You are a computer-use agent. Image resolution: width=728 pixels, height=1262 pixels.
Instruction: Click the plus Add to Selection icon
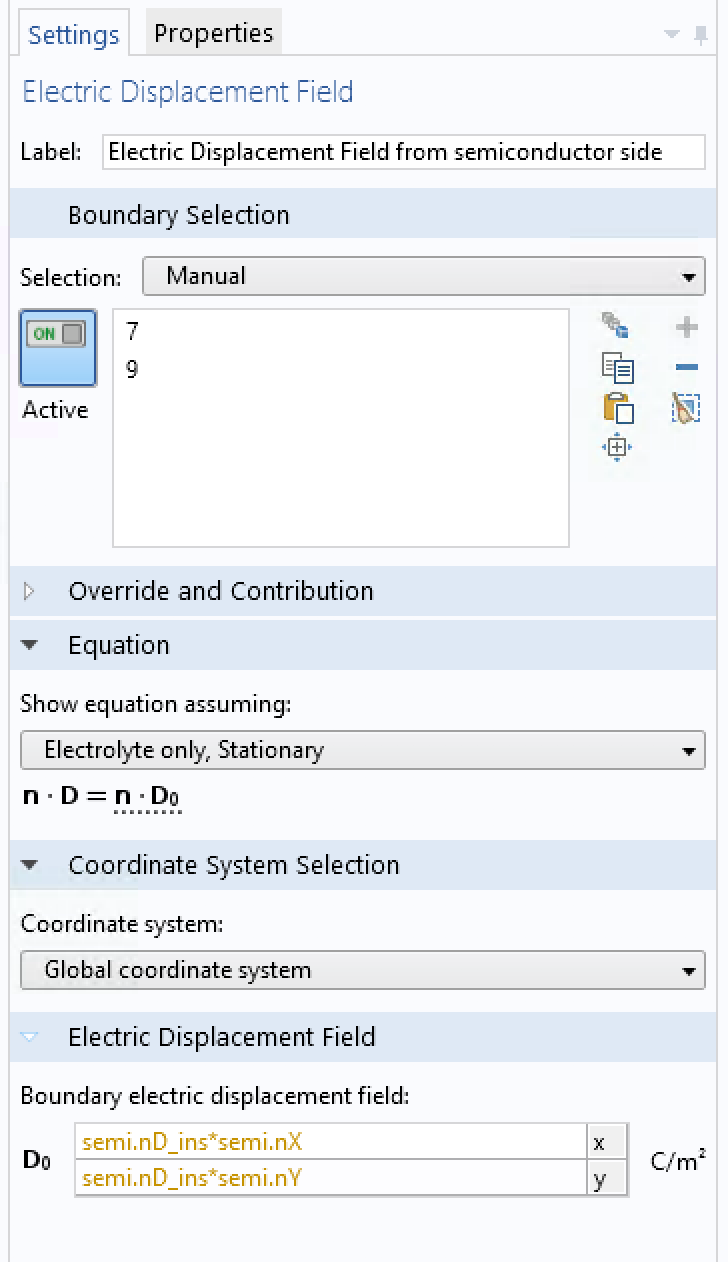pos(687,327)
